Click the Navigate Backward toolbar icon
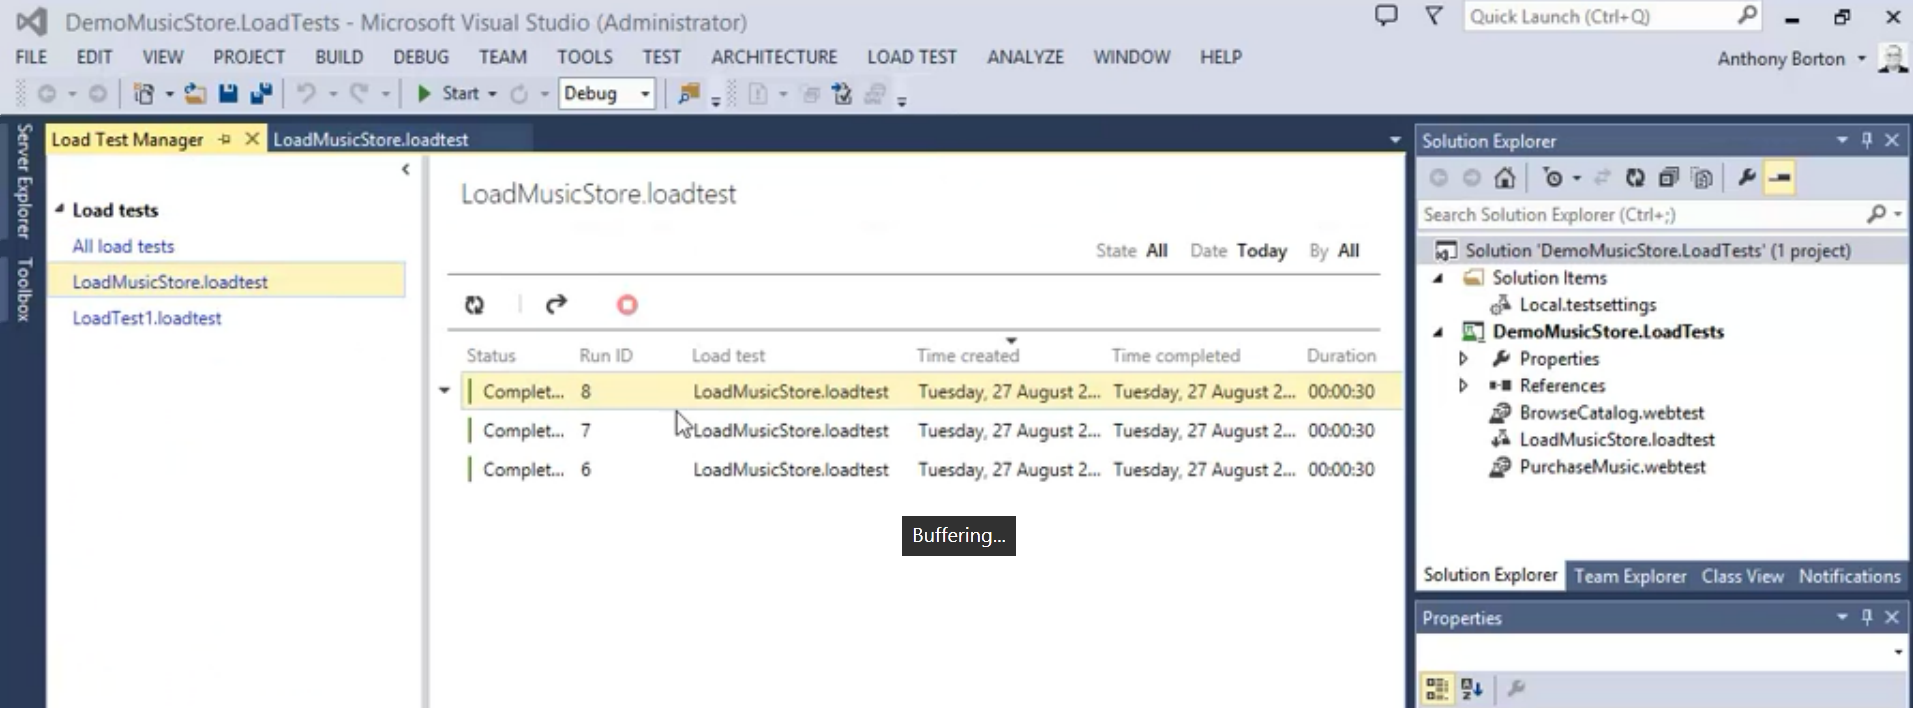 coord(46,94)
